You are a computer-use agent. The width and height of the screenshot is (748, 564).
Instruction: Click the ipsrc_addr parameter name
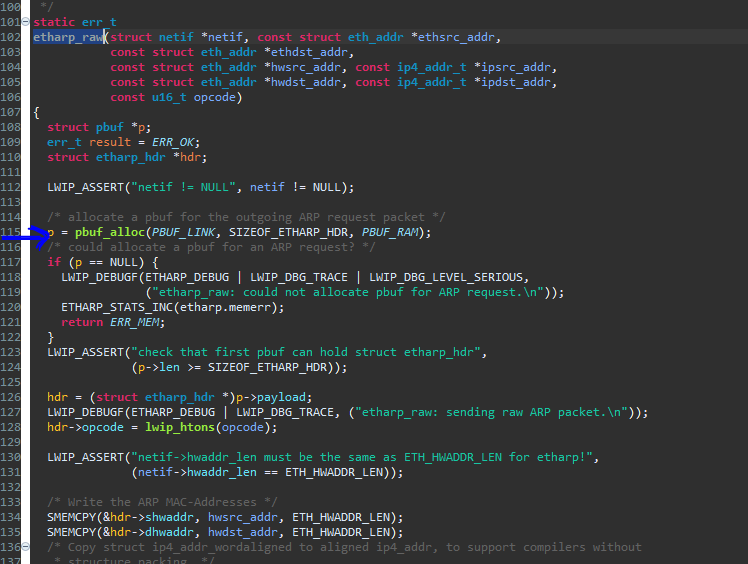tap(516, 67)
